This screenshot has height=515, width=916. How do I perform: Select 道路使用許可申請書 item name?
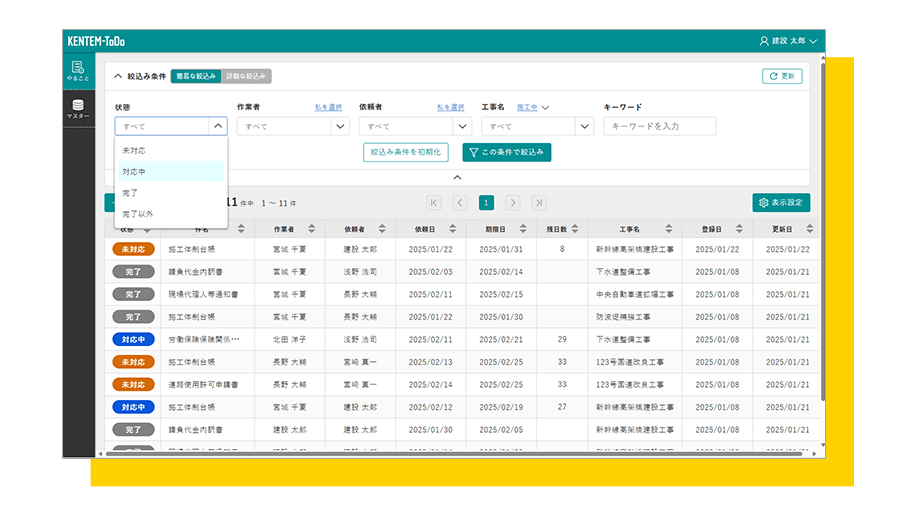click(x=203, y=385)
